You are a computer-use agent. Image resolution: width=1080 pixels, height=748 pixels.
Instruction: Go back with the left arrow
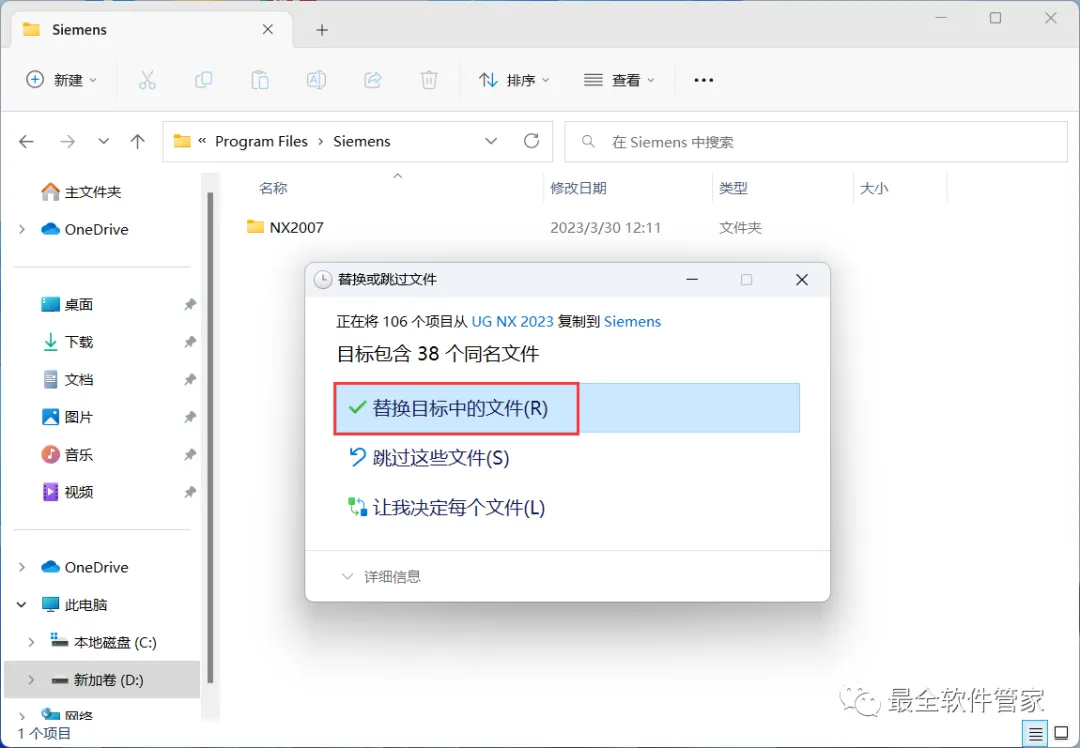[x=26, y=141]
